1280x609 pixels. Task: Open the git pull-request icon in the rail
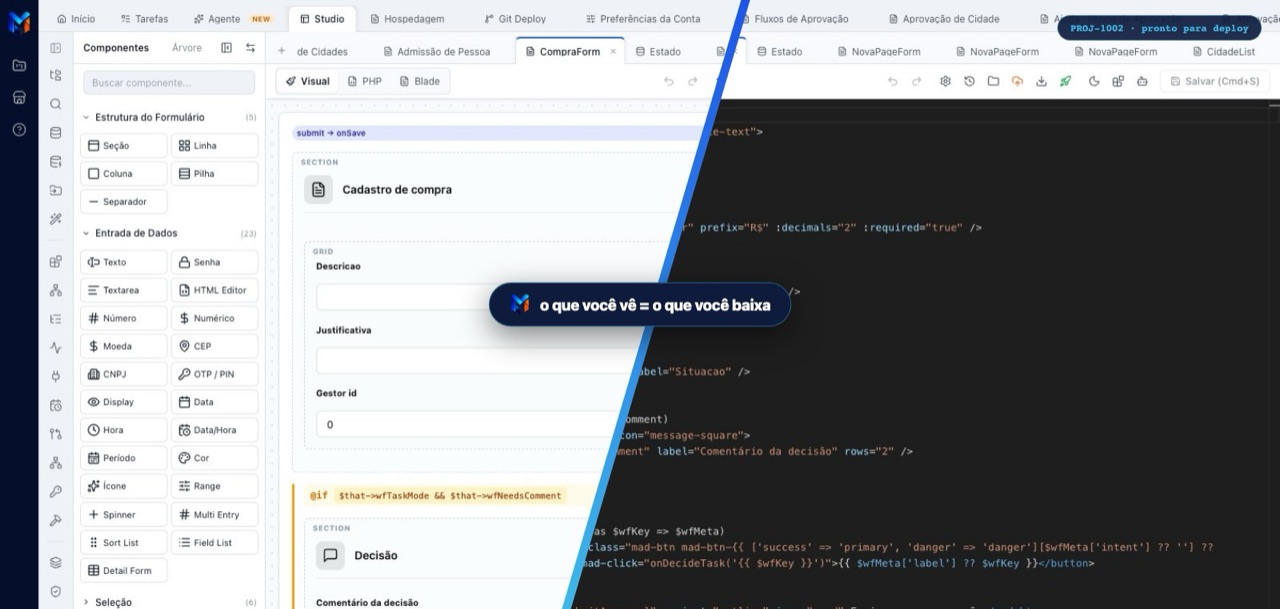pos(56,434)
